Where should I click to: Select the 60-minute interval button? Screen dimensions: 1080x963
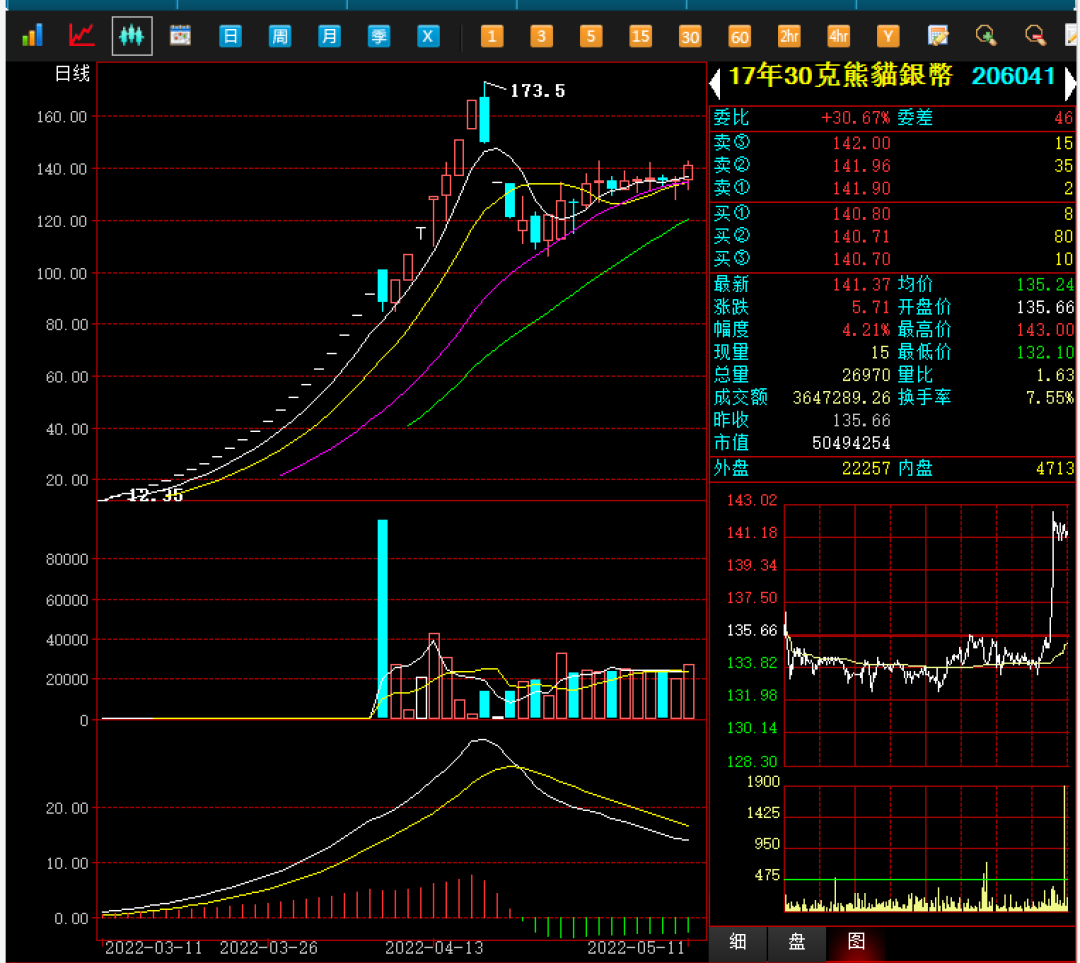click(740, 36)
